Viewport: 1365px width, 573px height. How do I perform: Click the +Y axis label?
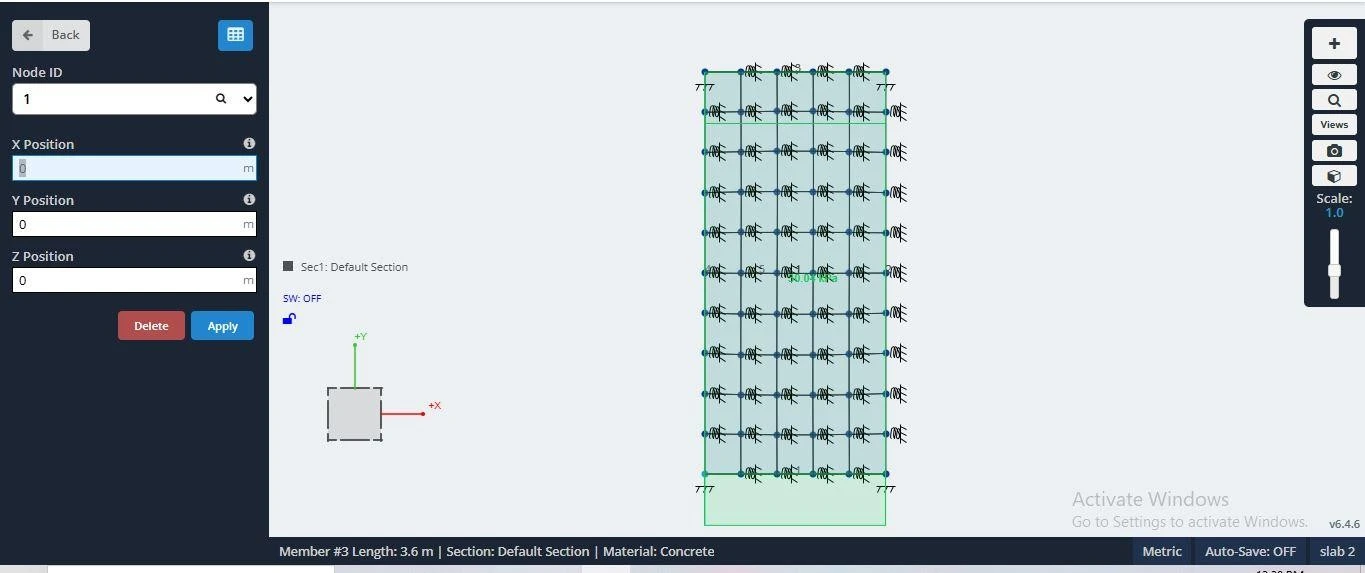pyautogui.click(x=360, y=337)
